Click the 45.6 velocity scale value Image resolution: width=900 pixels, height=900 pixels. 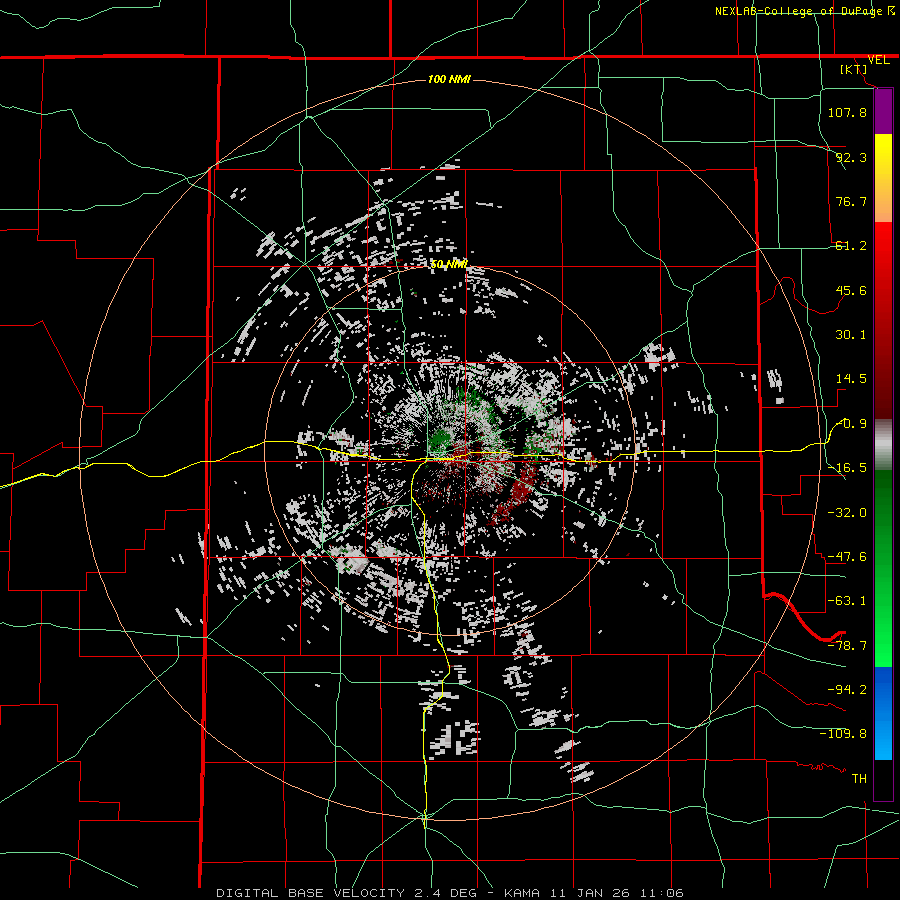851,290
